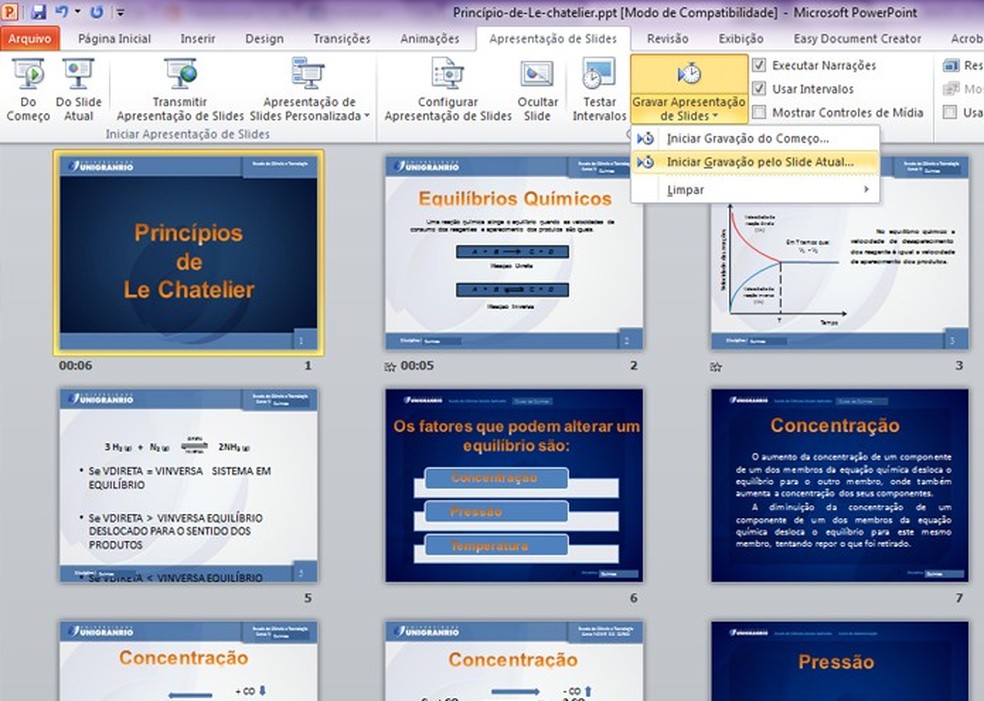This screenshot has width=984, height=701.
Task: Enable Mostrar Controles de Mídia checkbox
Action: 759,113
